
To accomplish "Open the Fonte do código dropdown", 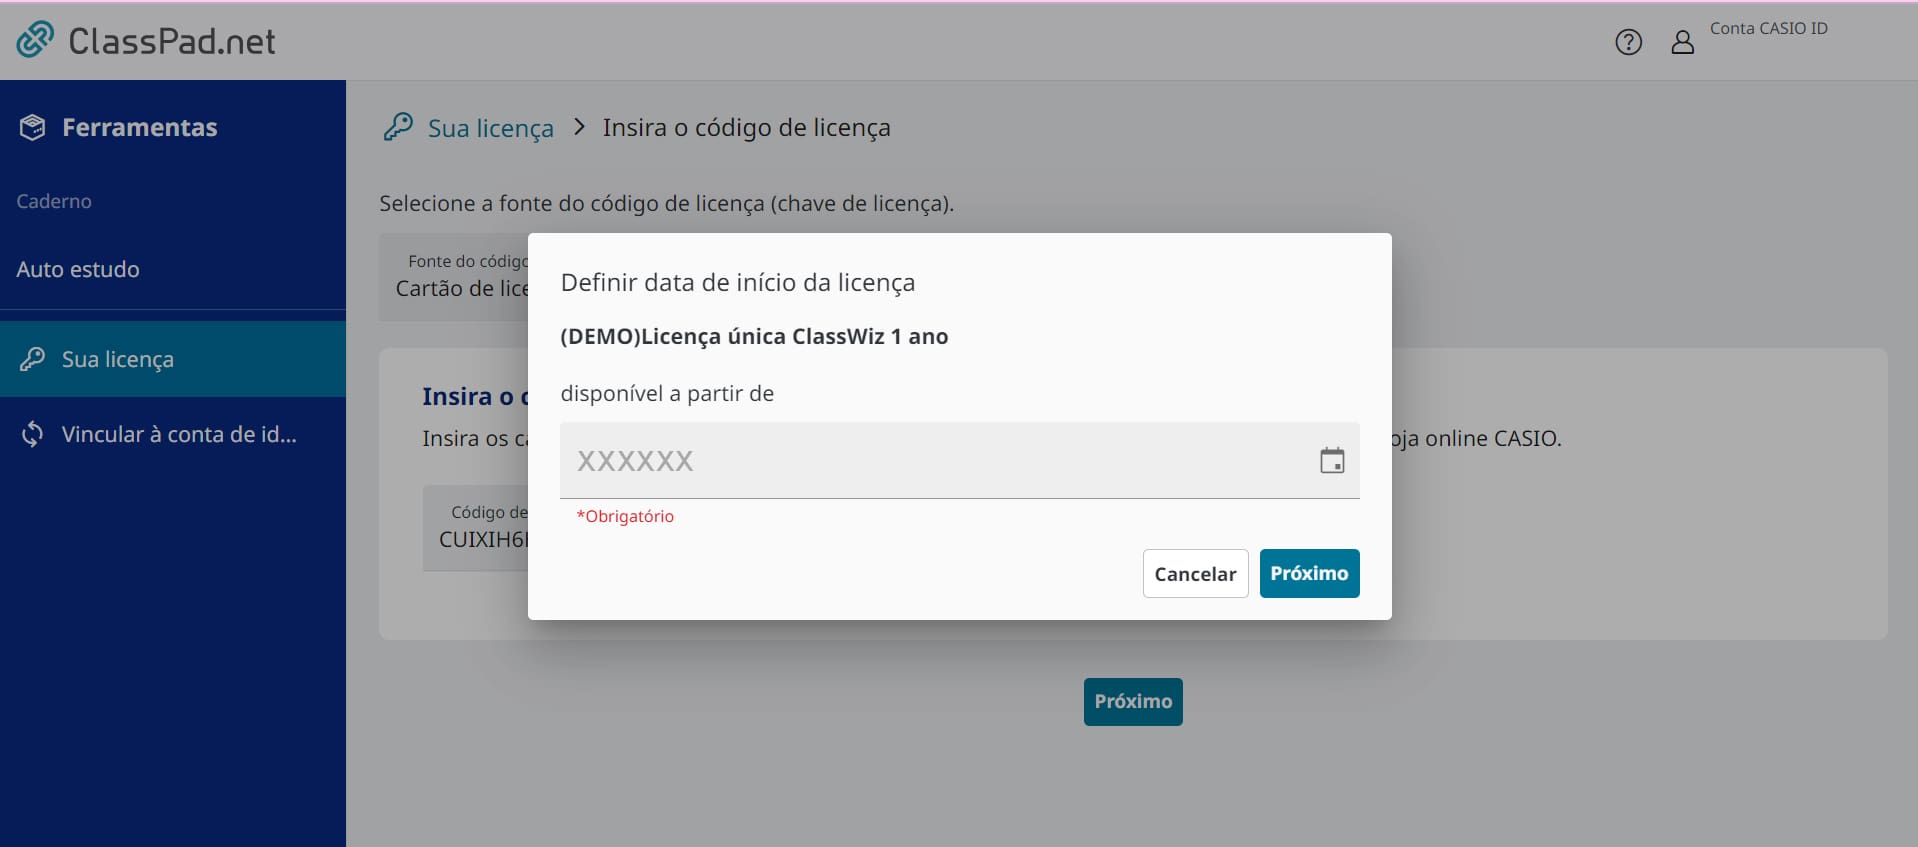I will point(454,277).
